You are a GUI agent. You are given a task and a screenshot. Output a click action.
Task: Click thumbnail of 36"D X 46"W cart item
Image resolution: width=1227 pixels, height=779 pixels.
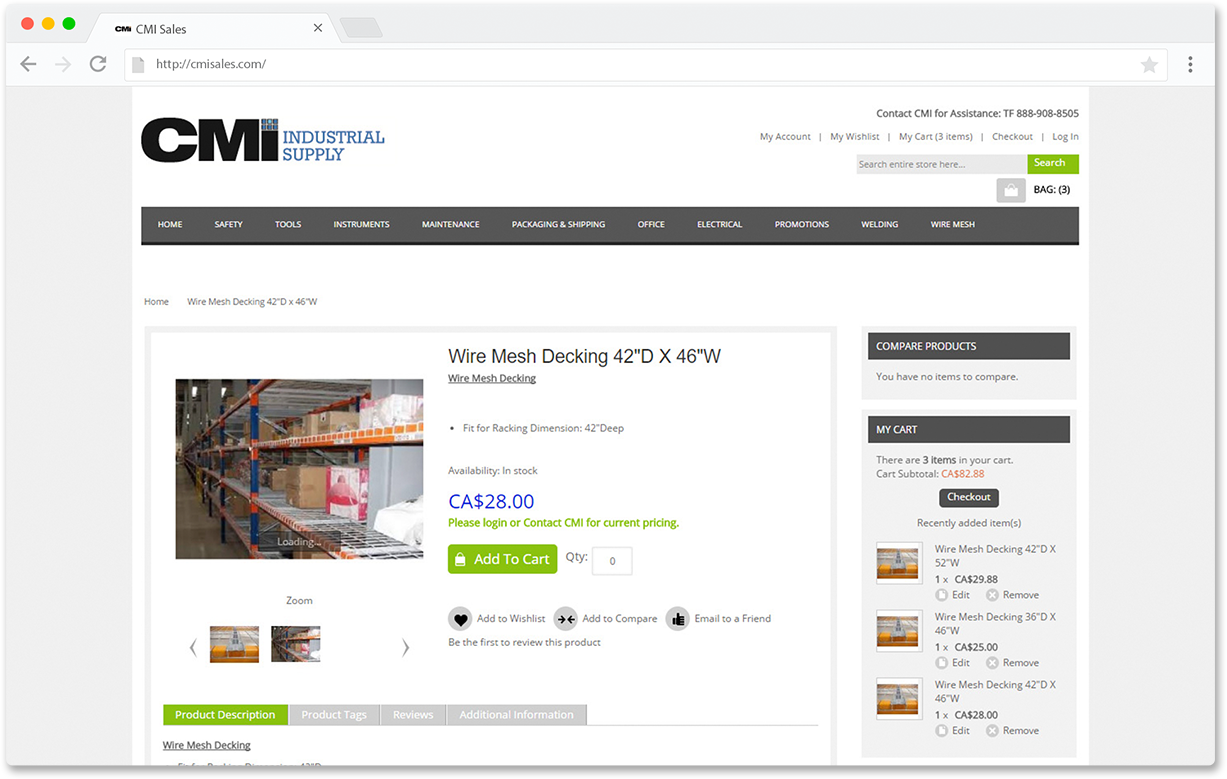899,632
